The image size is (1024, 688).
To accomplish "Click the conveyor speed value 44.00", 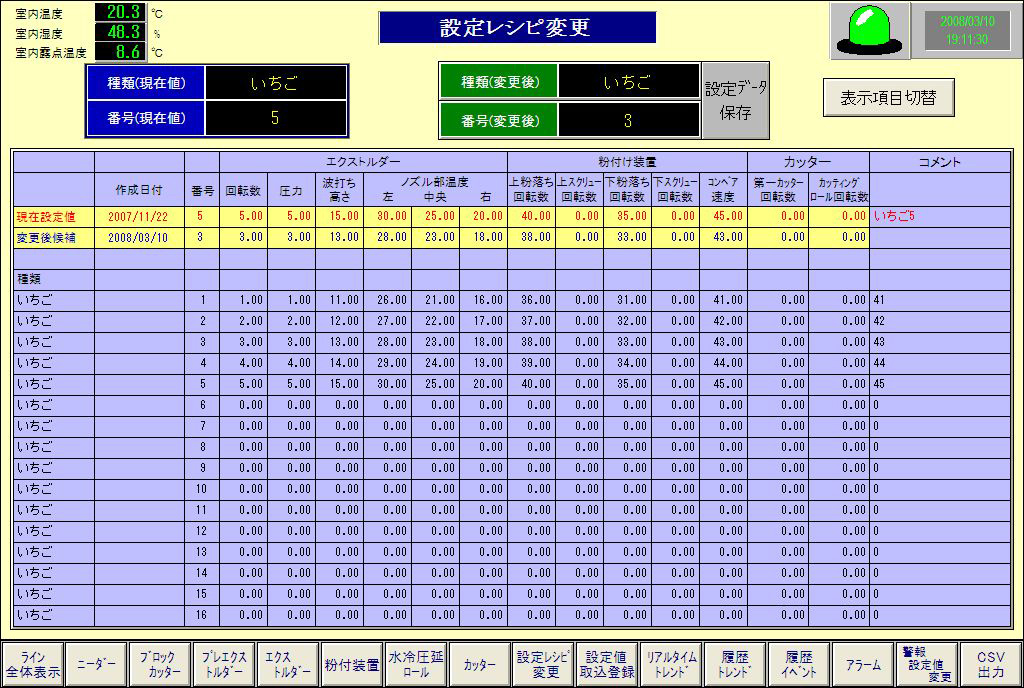I will tap(728, 363).
